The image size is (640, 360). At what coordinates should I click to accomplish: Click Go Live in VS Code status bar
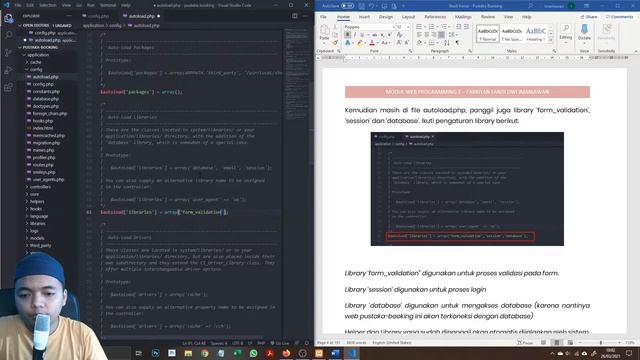click(x=280, y=343)
